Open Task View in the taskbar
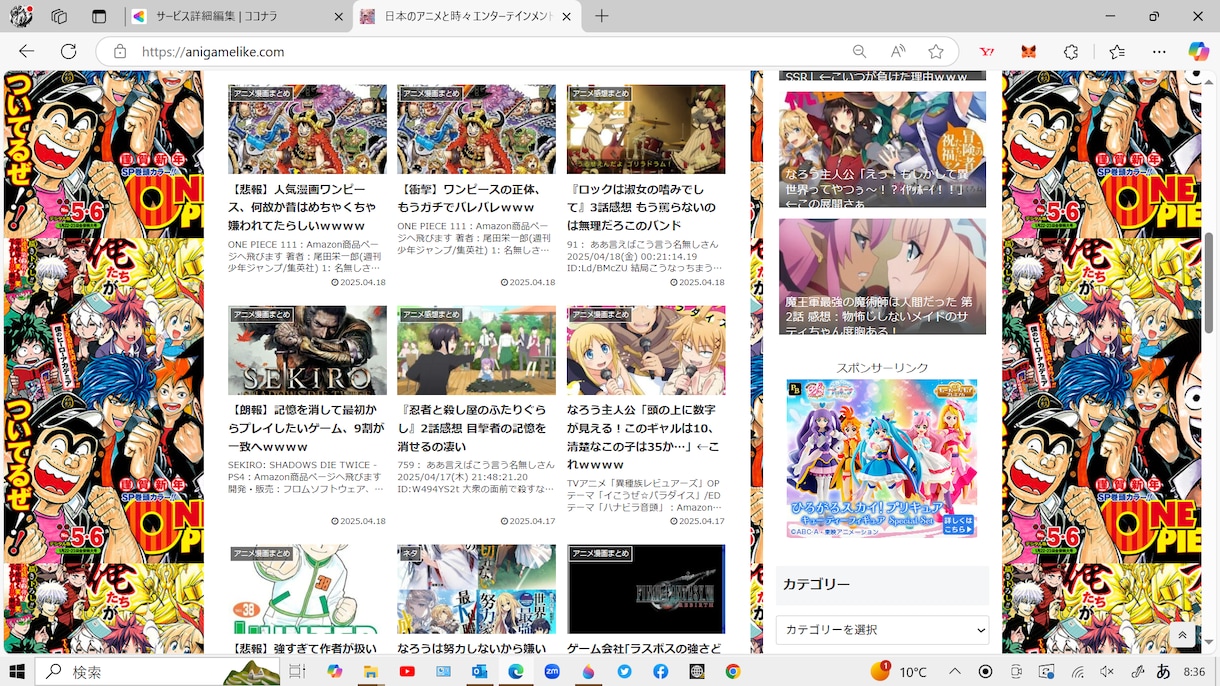1220x686 pixels. [297, 672]
